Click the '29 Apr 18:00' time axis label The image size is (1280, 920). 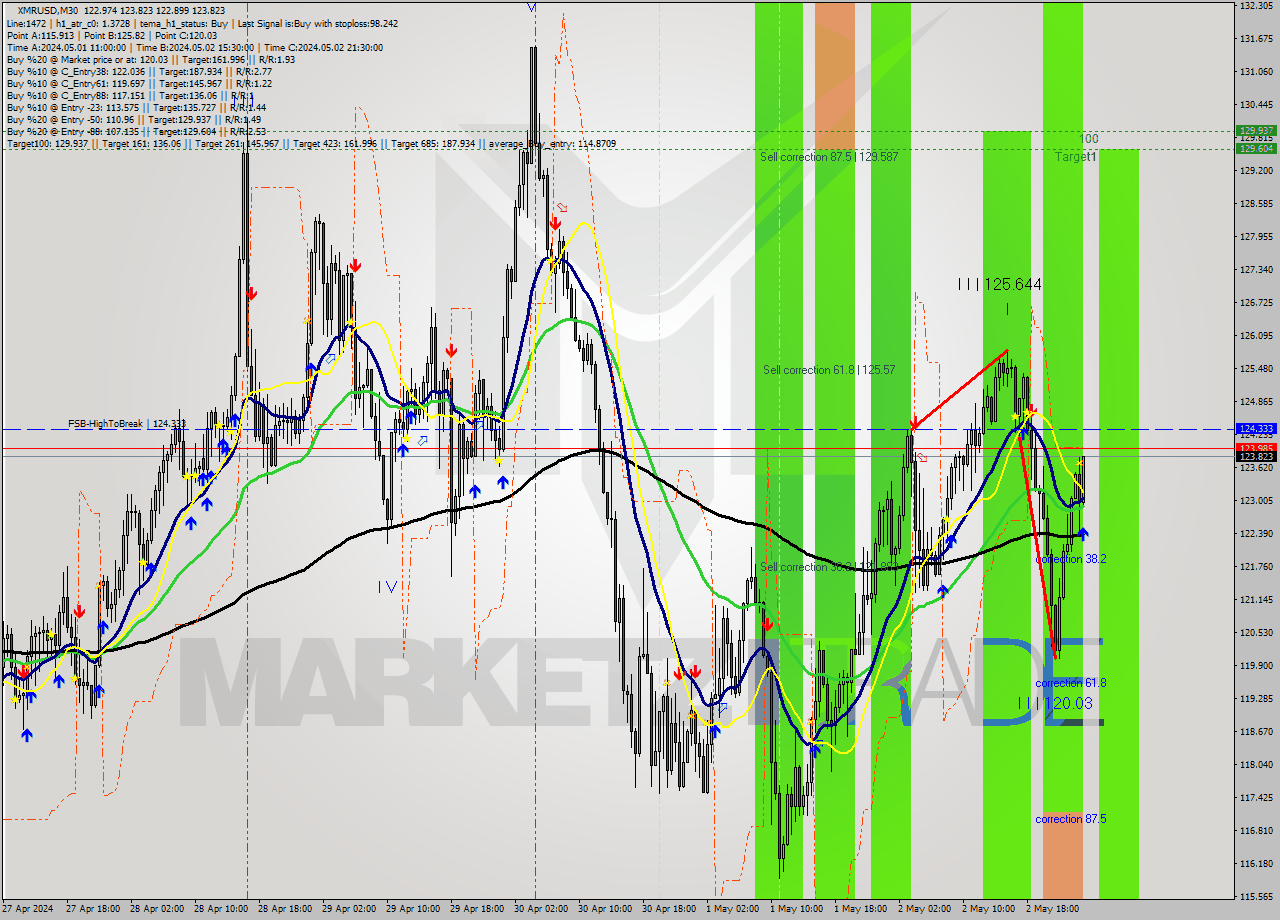(x=477, y=910)
